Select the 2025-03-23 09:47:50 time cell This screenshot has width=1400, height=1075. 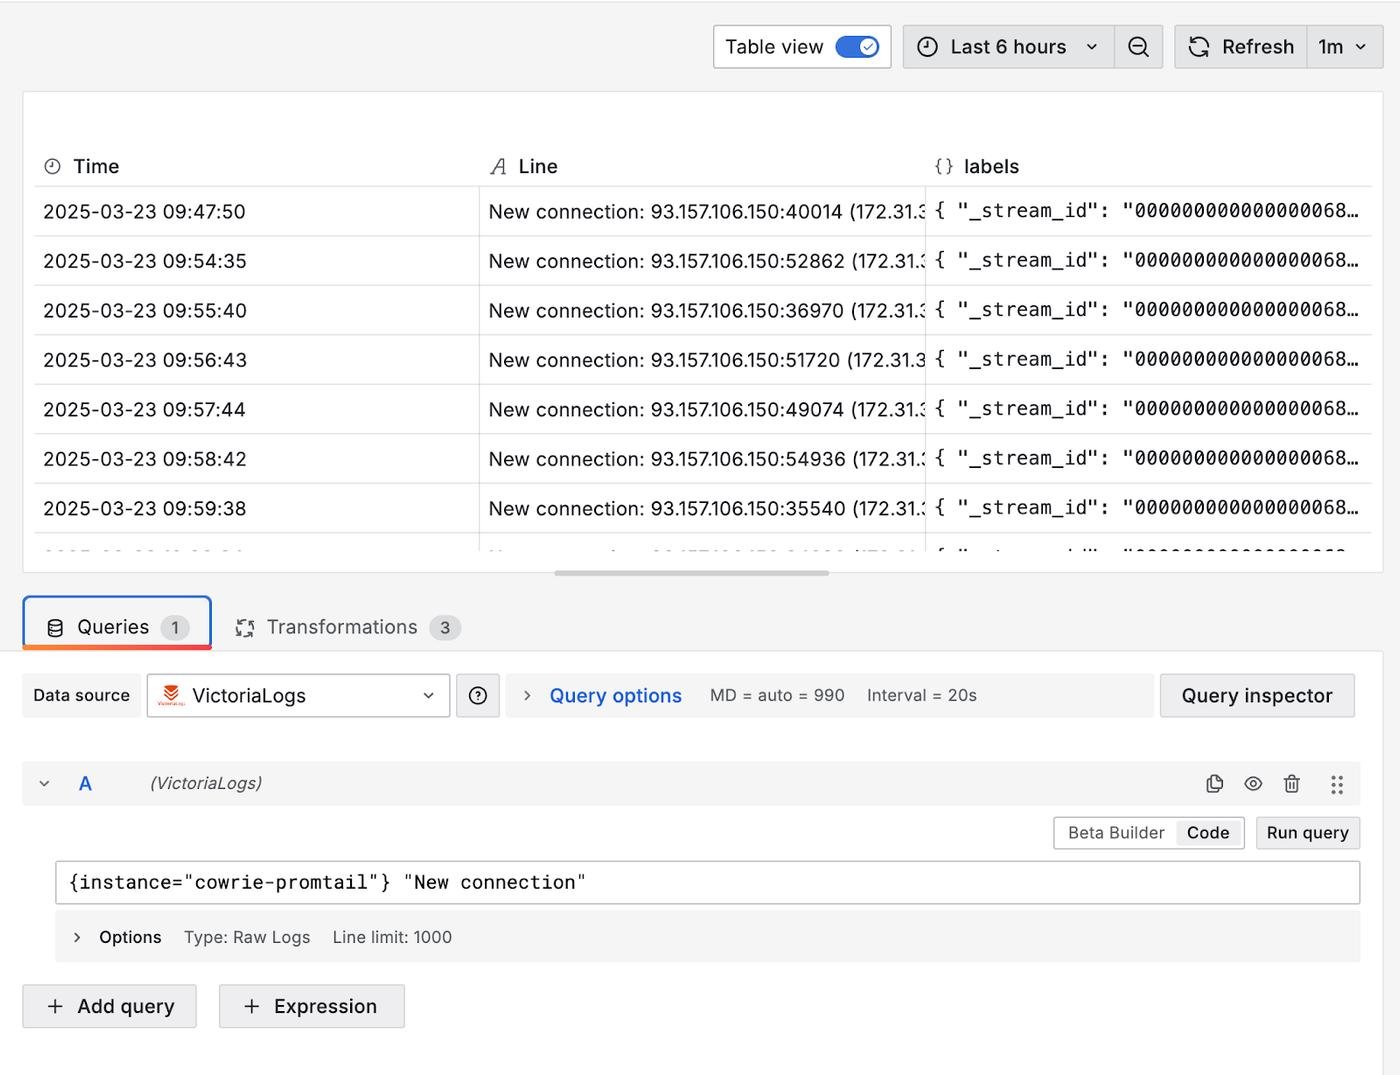[x=257, y=211]
